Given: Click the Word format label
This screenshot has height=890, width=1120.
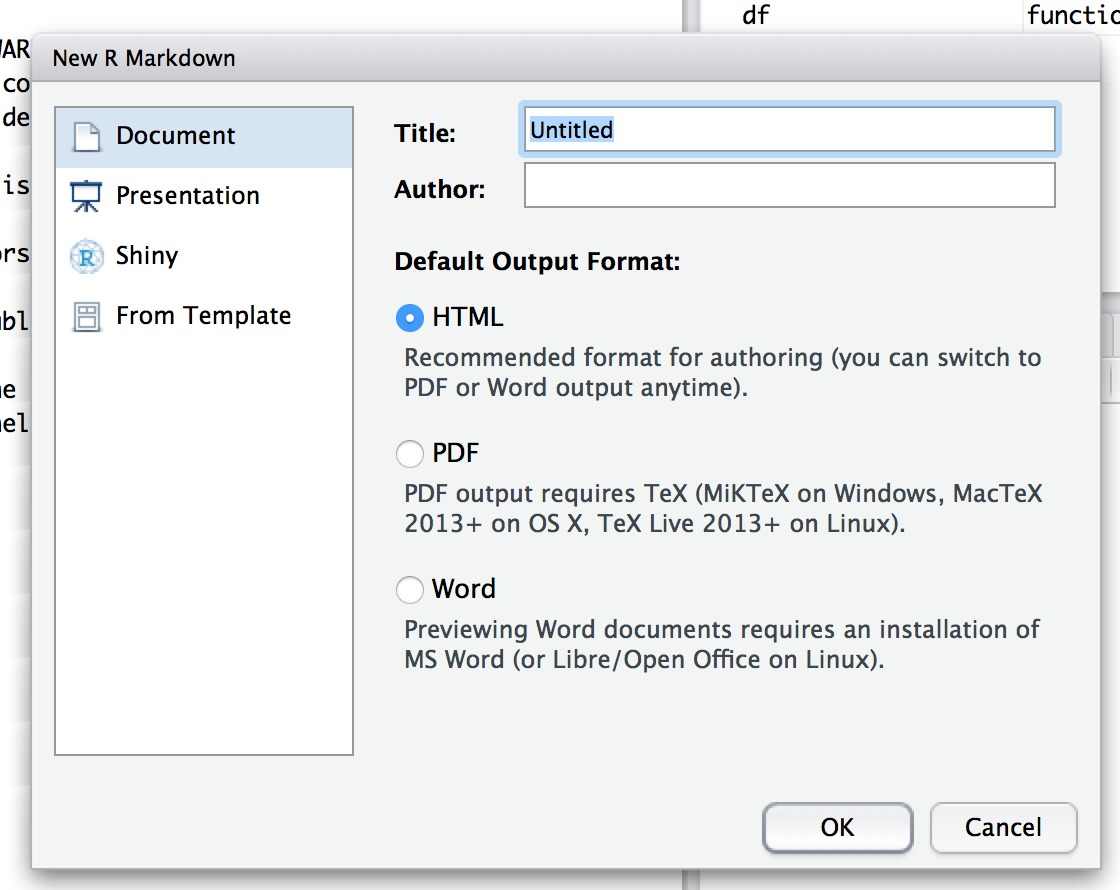Looking at the screenshot, I should tap(464, 589).
